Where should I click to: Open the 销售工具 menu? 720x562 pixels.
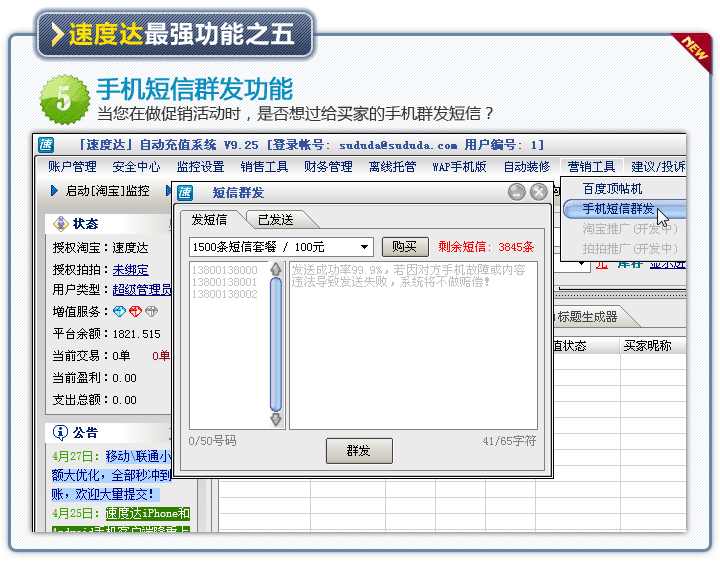(x=264, y=167)
